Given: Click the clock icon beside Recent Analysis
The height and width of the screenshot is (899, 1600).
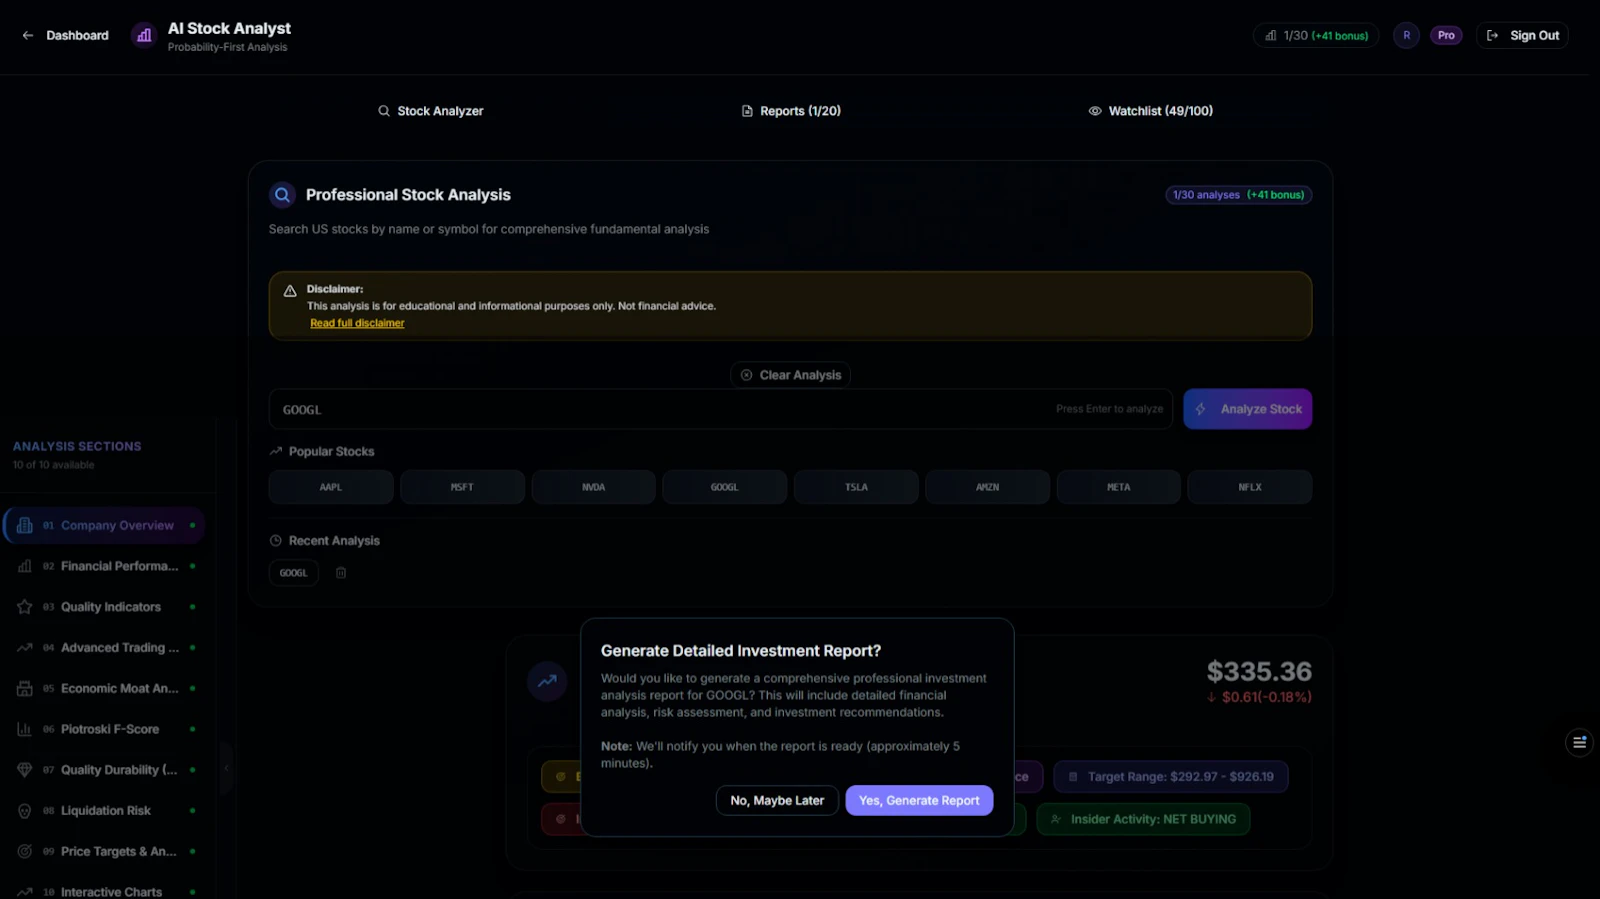Looking at the screenshot, I should click(x=276, y=541).
